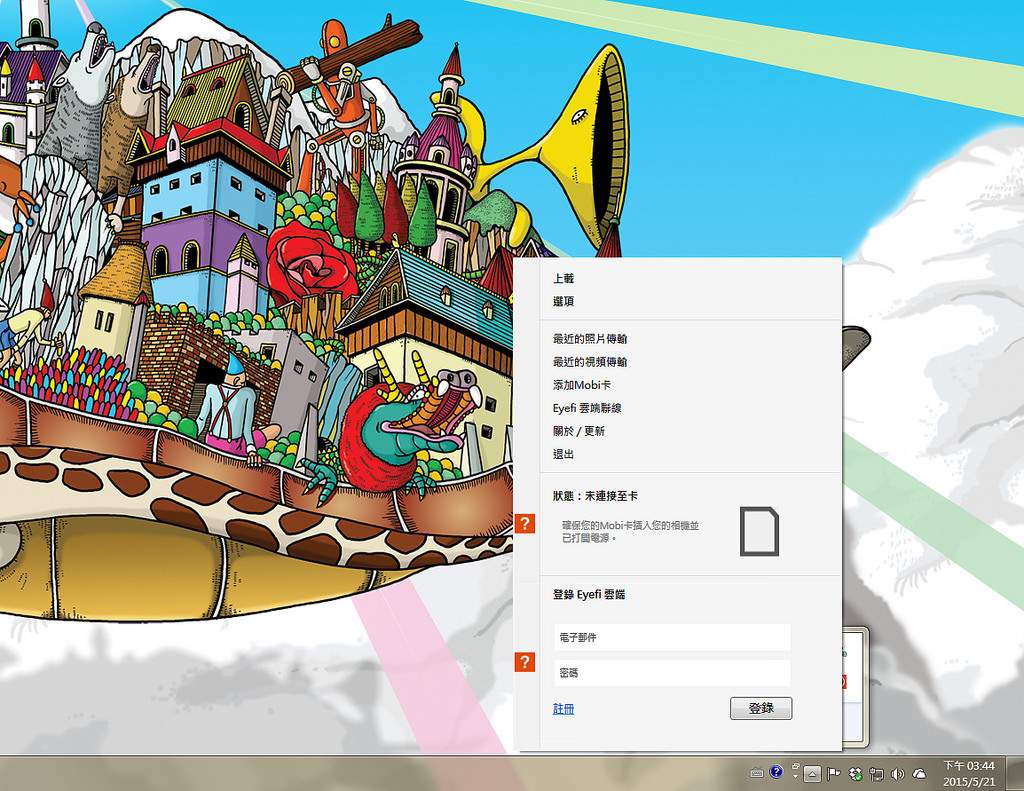Click the taskbar clock showing 03:44

pyautogui.click(x=968, y=773)
